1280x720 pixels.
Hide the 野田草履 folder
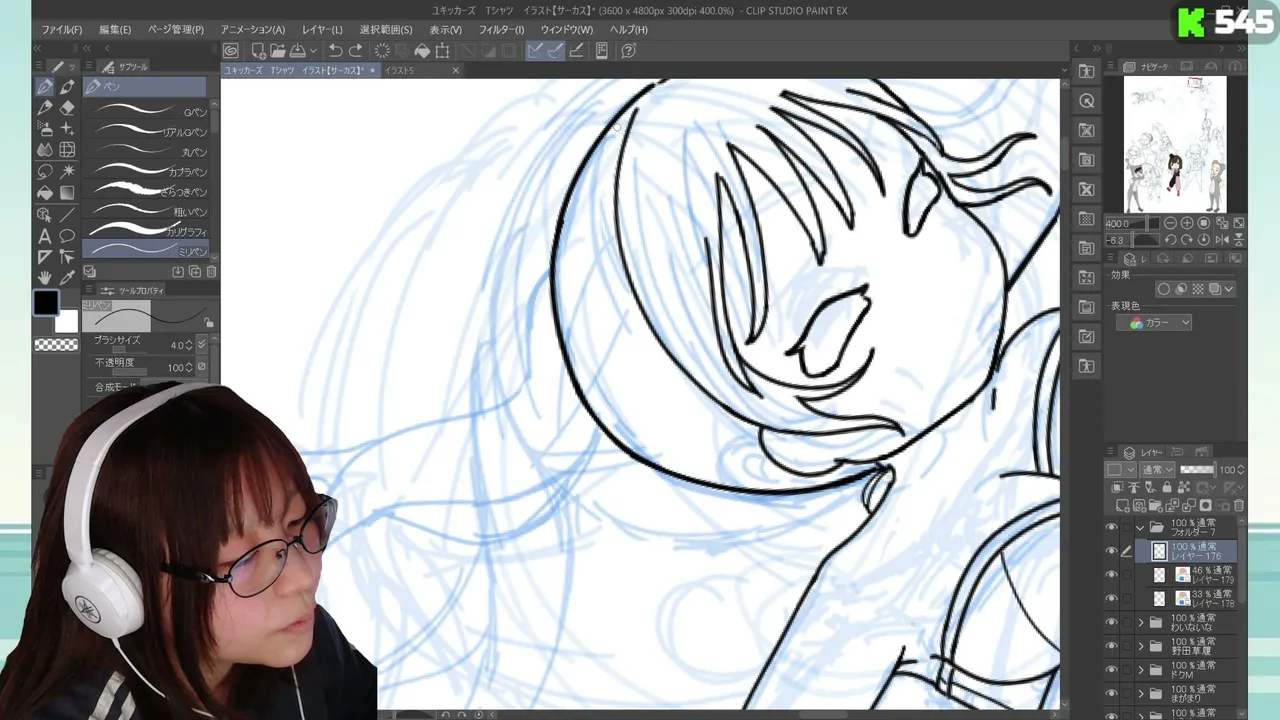click(1111, 646)
